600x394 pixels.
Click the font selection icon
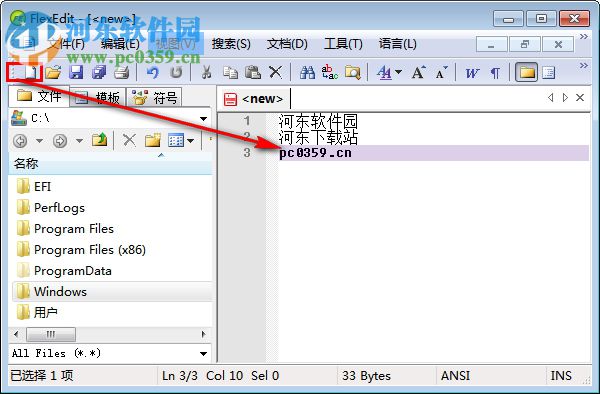click(385, 72)
